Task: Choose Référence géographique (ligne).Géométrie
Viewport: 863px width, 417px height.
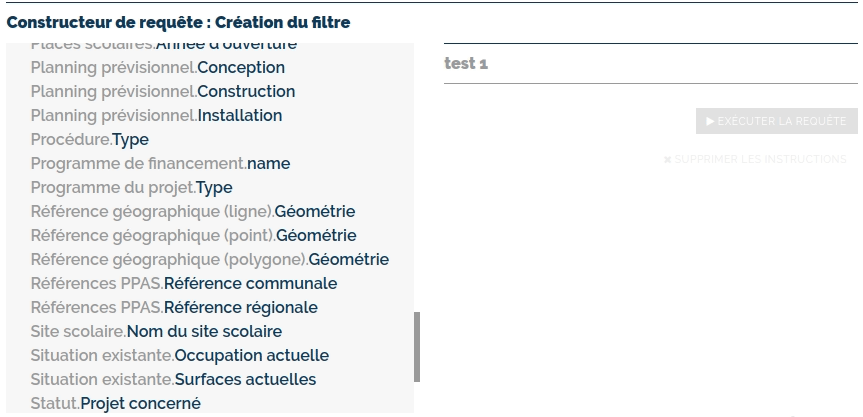Action: [x=193, y=212]
